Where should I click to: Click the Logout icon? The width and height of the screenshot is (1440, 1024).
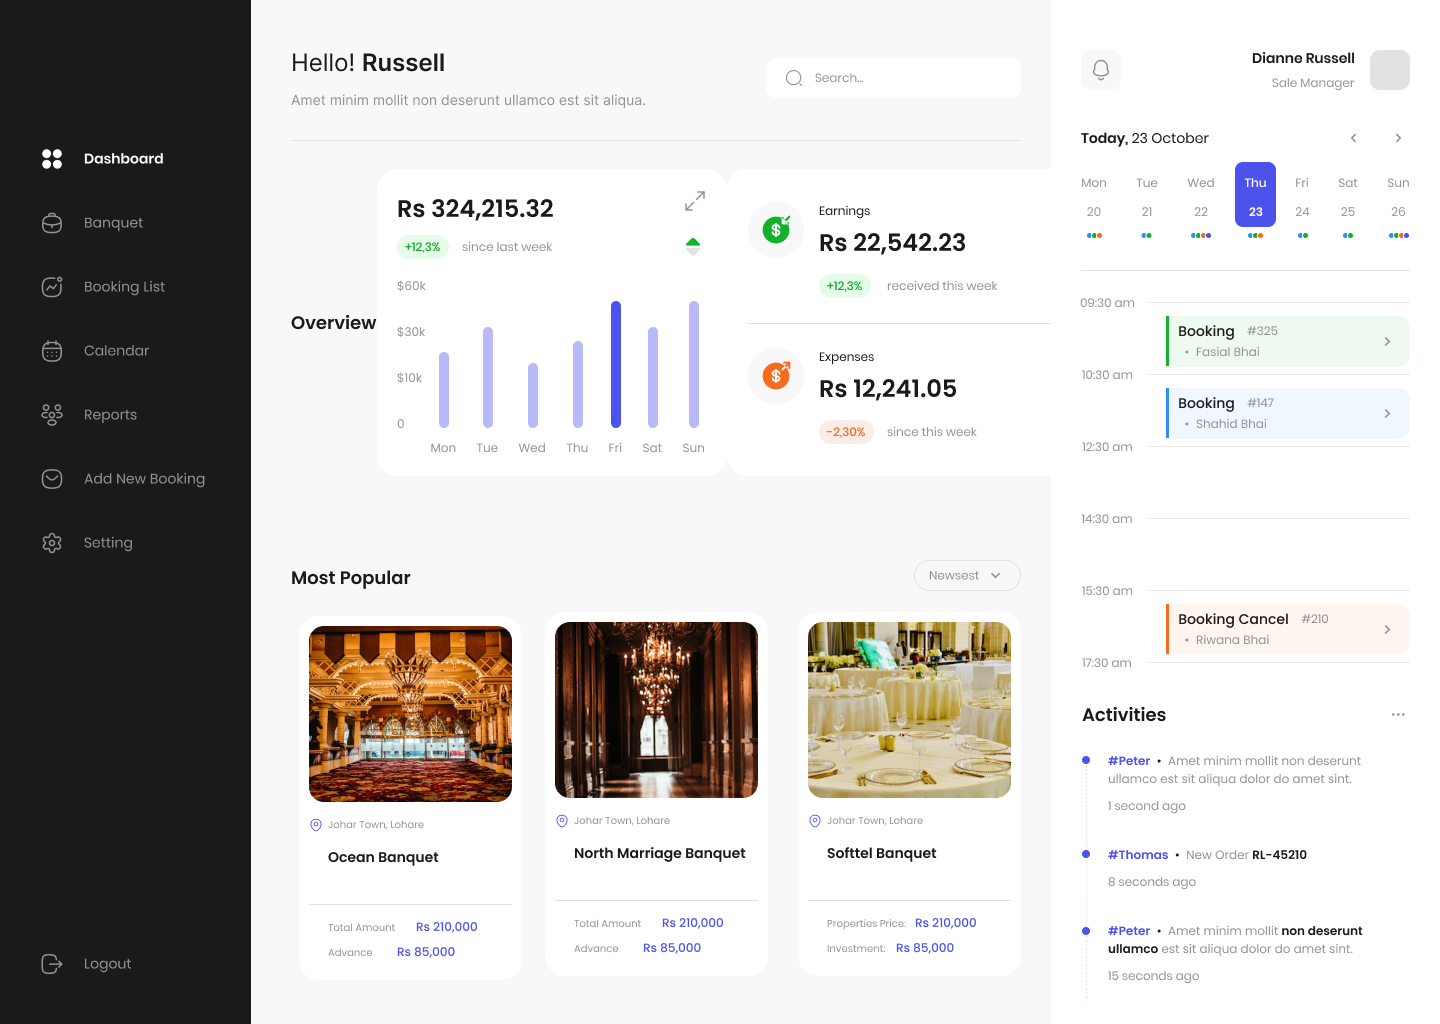(52, 964)
